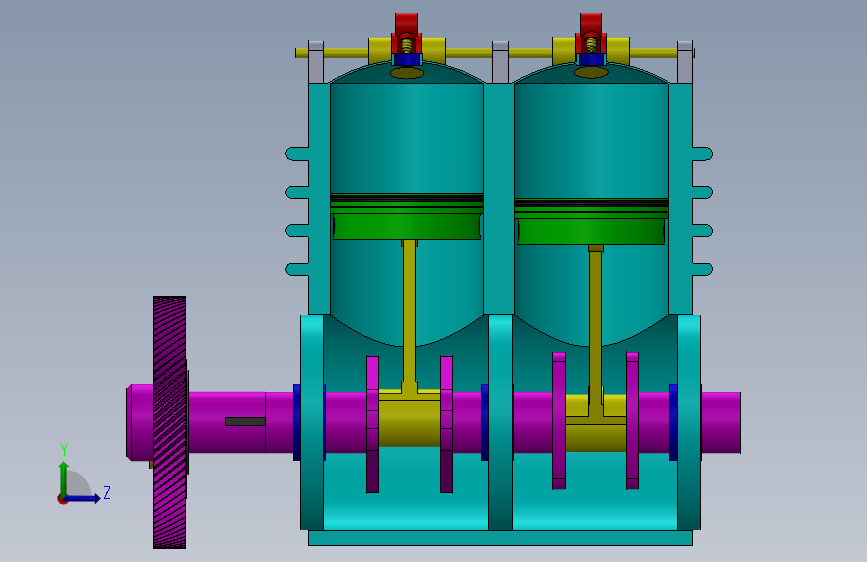Screen dimensions: 867x562
Task: Click the red origin ball of the triad
Action: click(x=62, y=499)
